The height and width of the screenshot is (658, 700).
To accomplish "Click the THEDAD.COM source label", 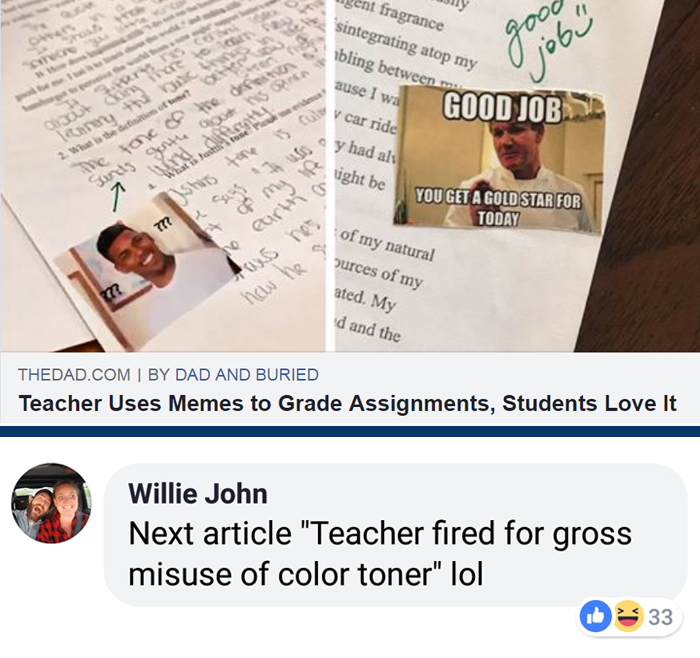I will pos(74,375).
